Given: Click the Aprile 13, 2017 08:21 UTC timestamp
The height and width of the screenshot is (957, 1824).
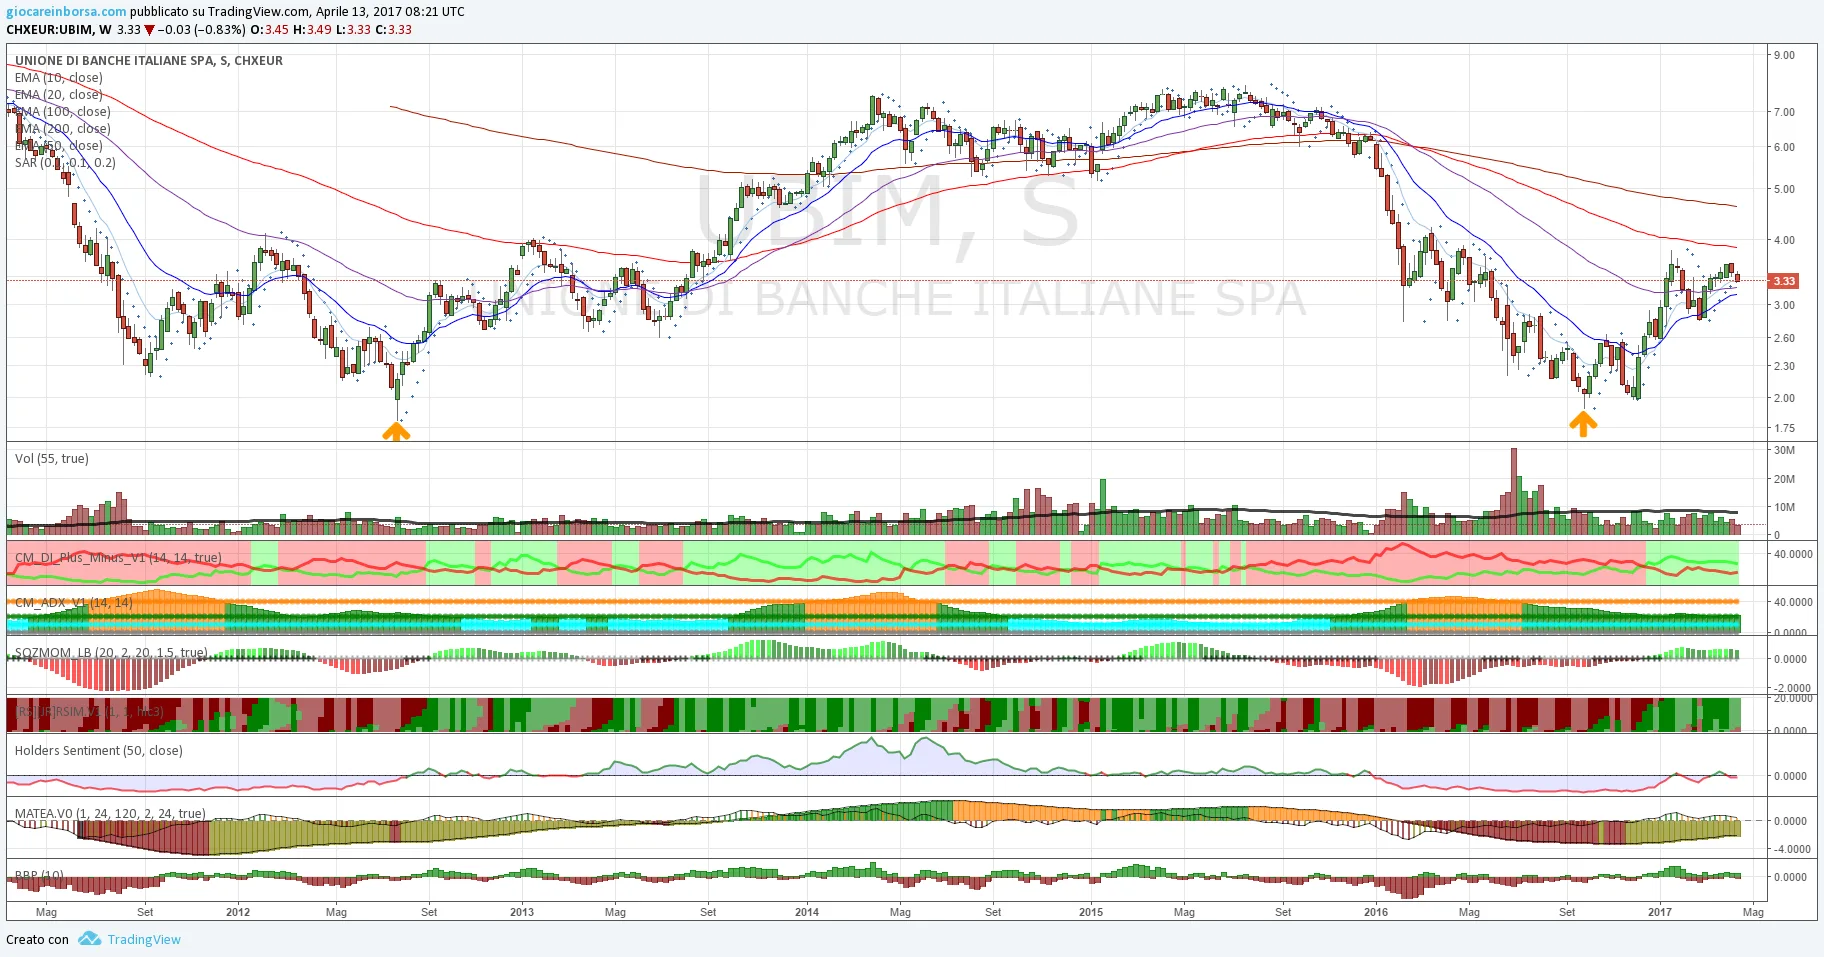Looking at the screenshot, I should 390,11.
